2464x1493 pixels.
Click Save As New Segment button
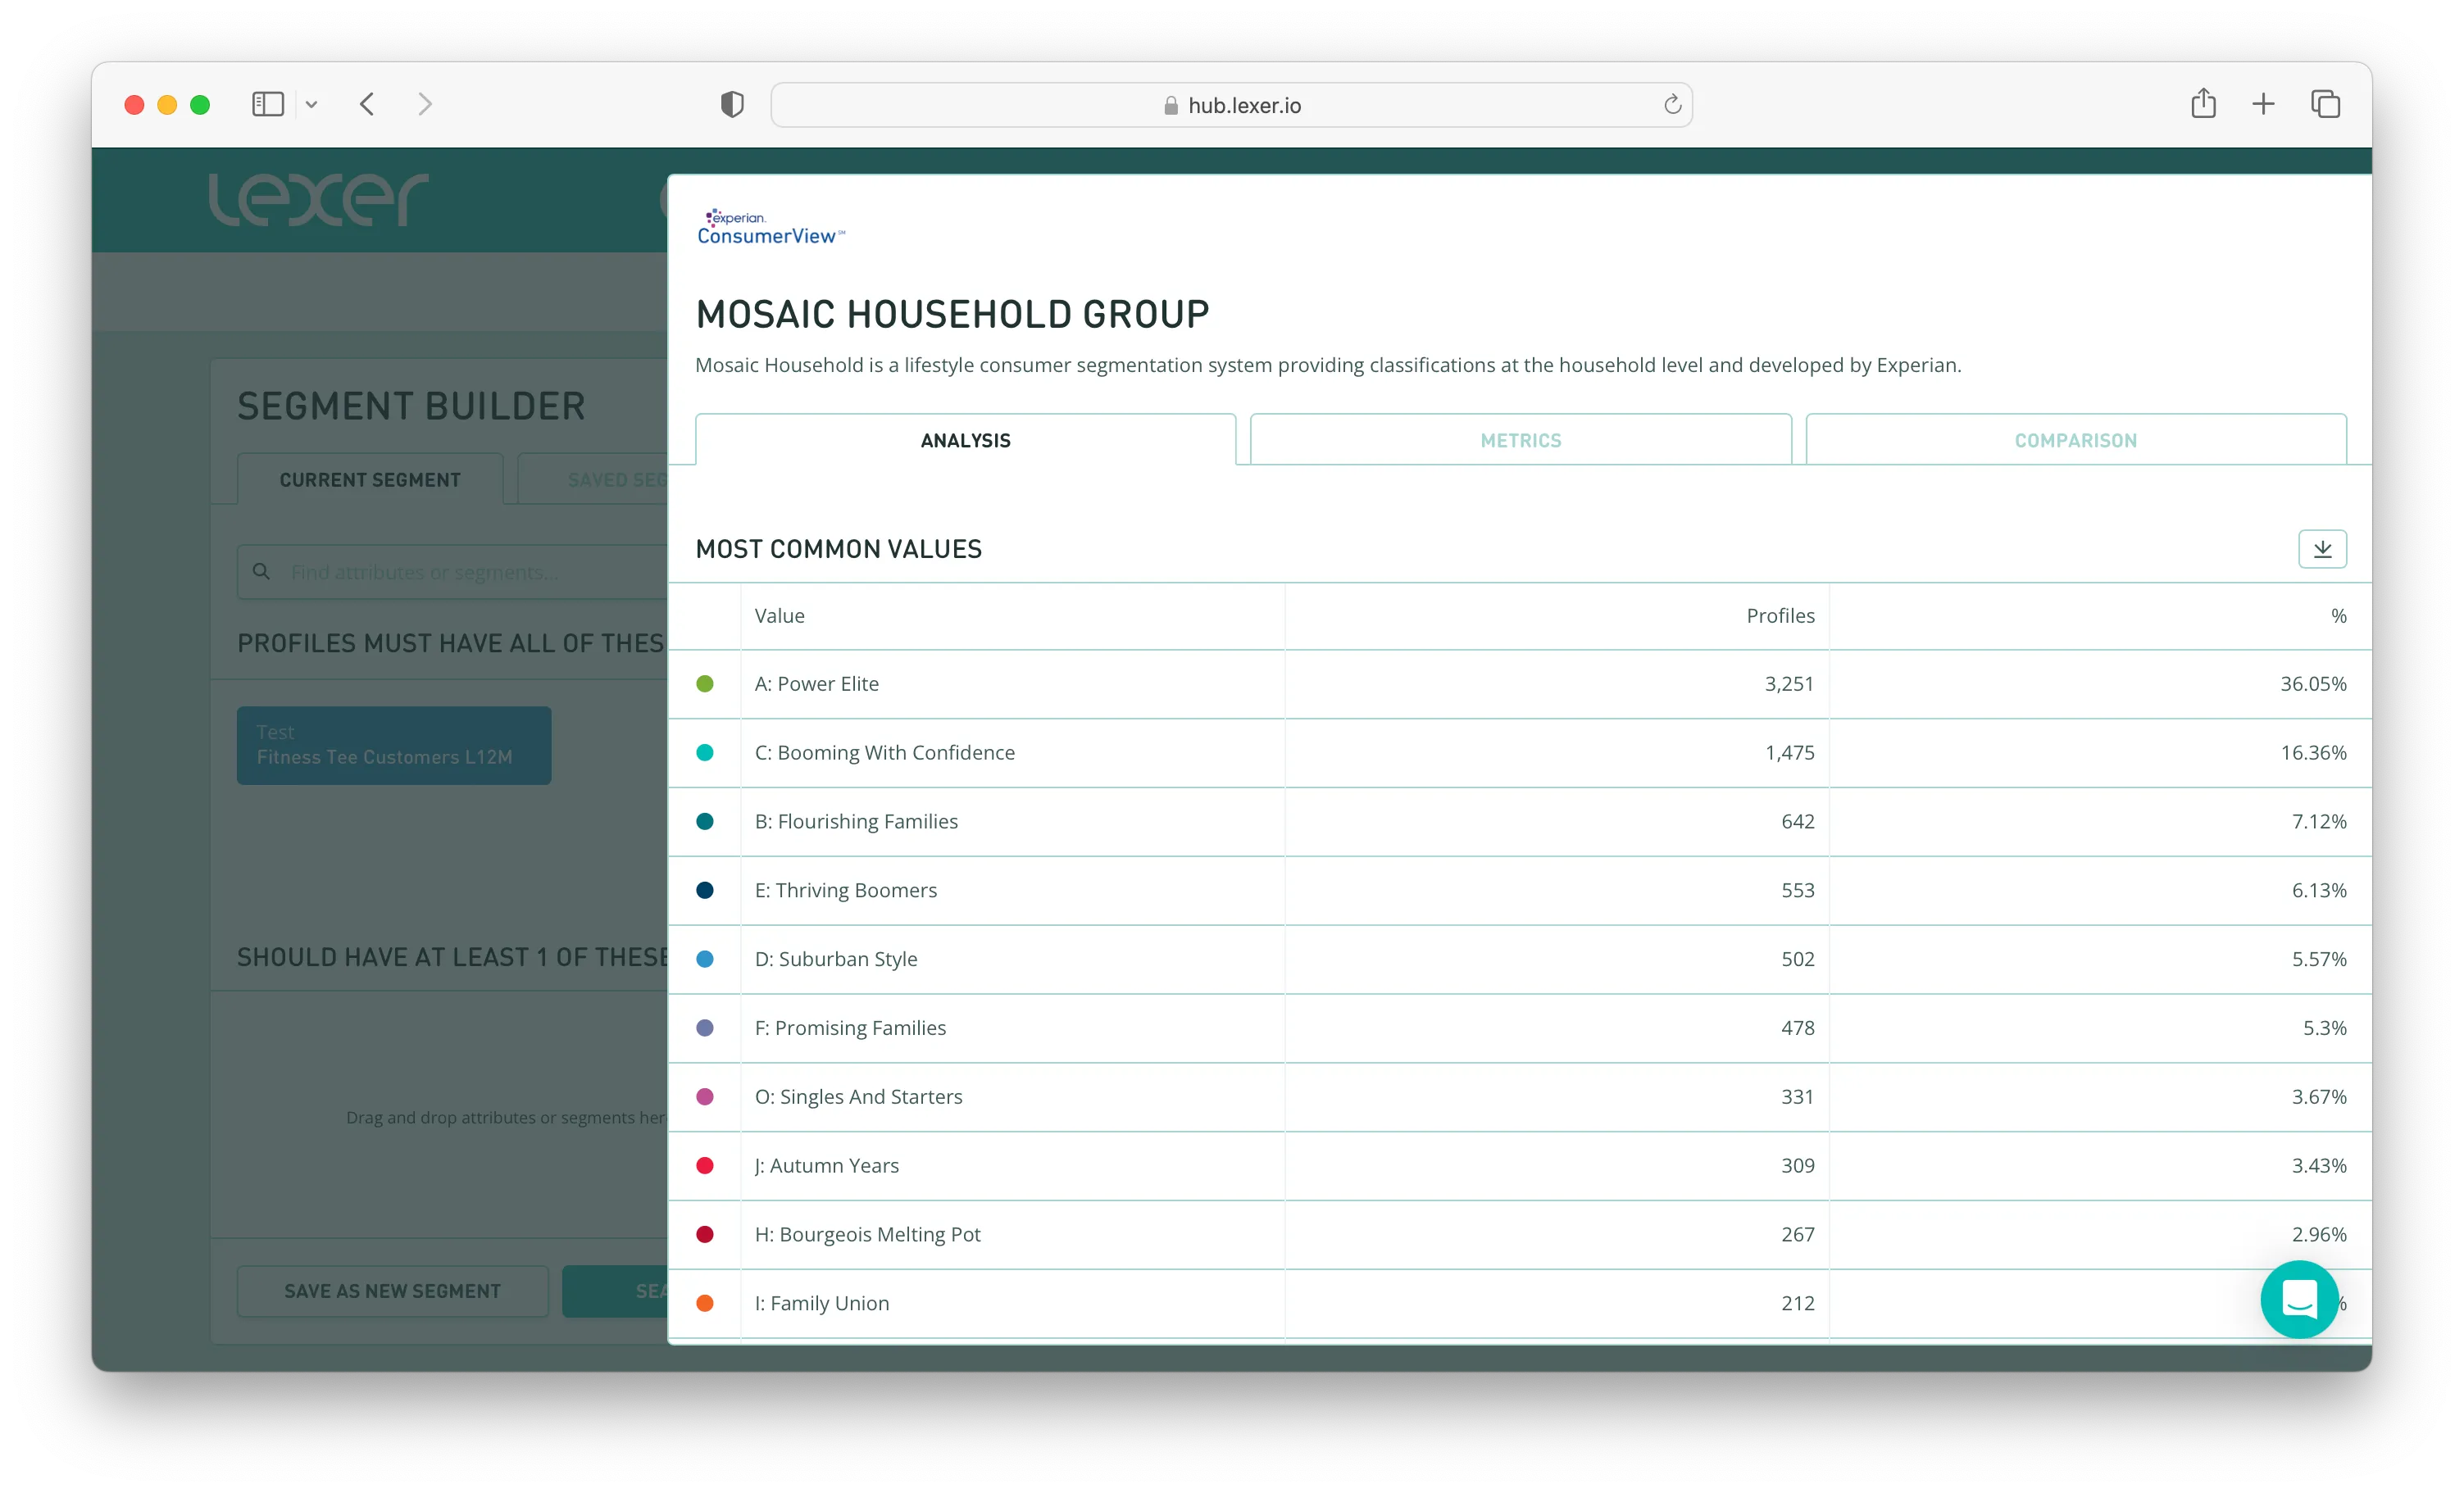(392, 1291)
